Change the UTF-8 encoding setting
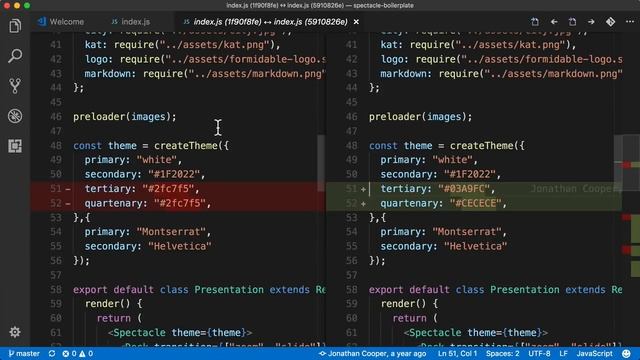 [539, 353]
